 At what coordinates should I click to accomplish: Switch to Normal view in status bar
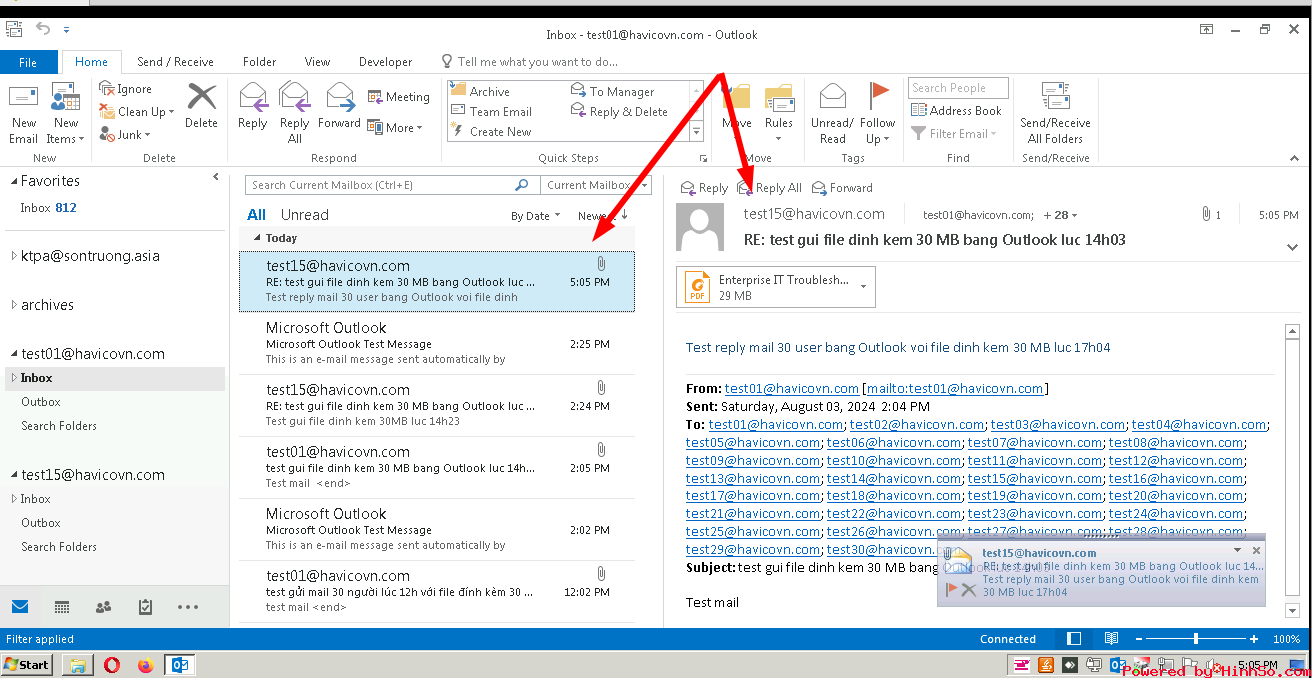click(x=1074, y=638)
